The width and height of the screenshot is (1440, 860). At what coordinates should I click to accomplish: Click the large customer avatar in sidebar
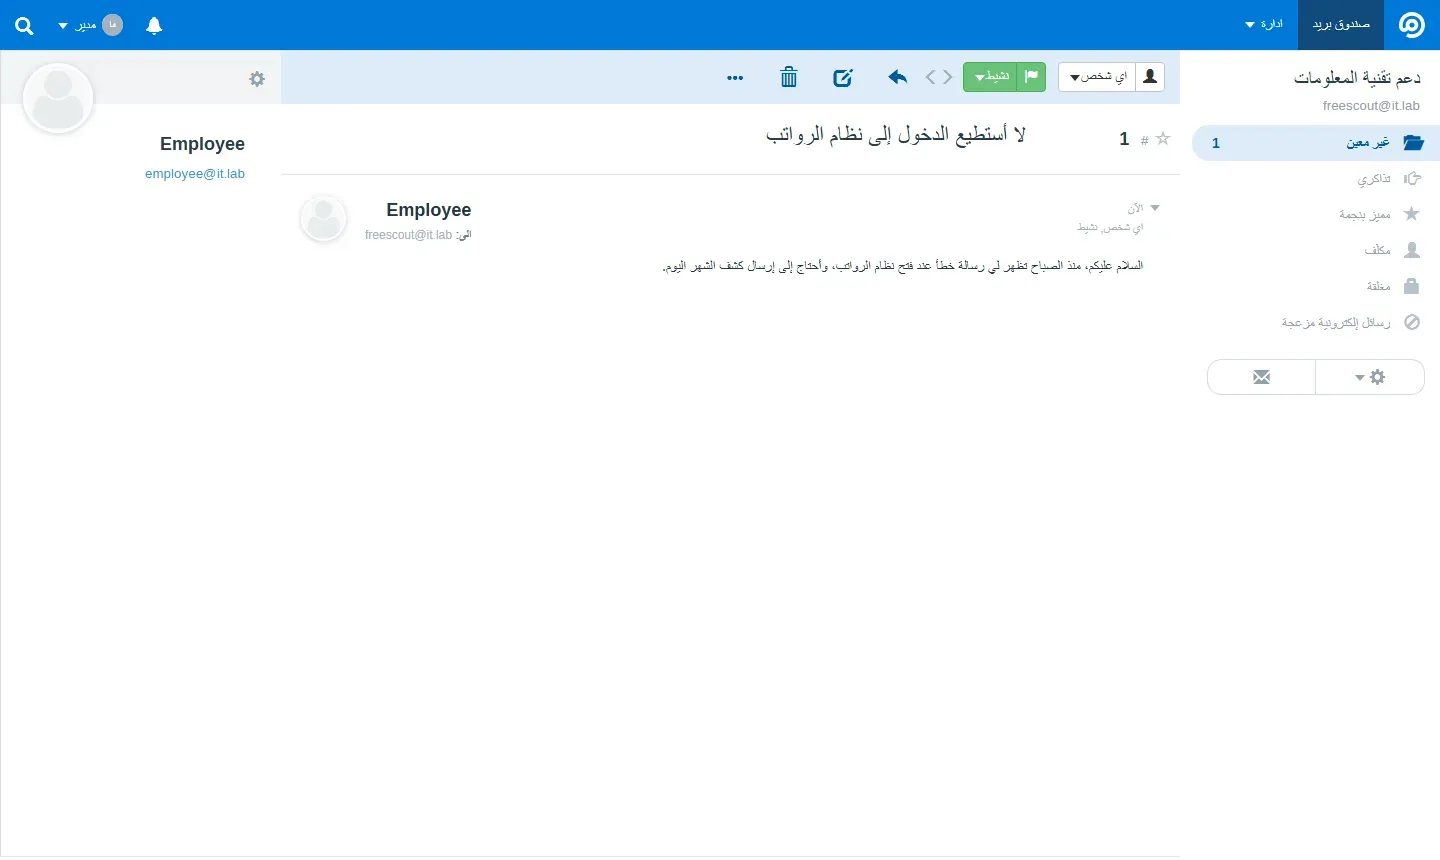58,98
